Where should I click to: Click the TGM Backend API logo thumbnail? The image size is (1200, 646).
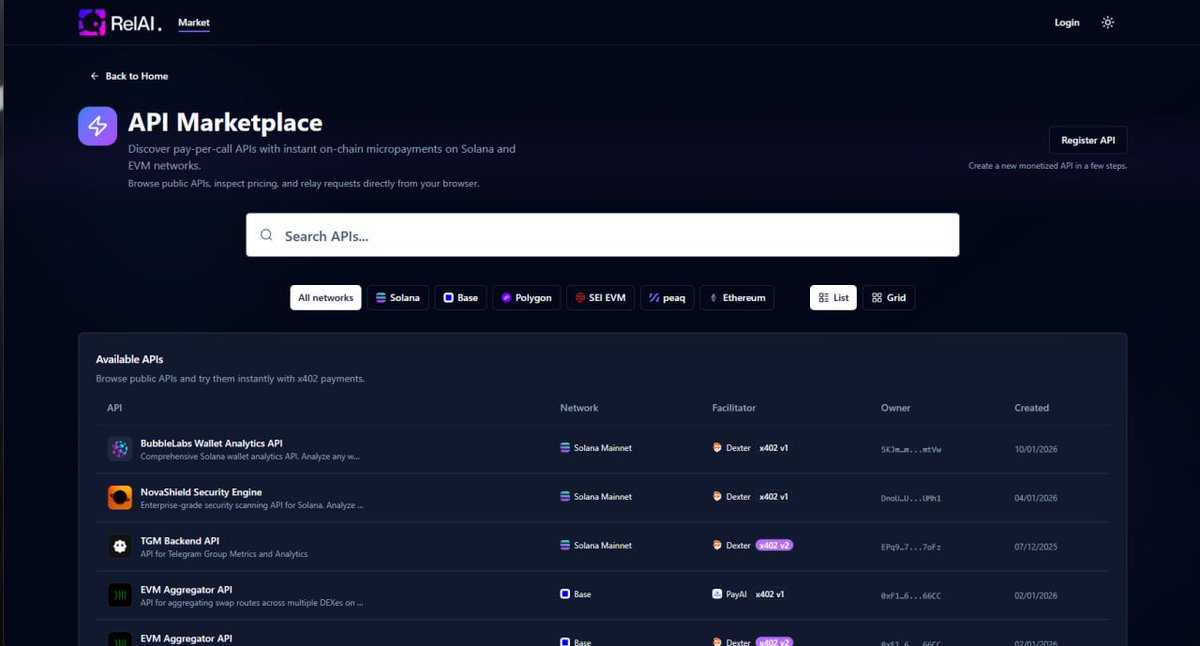(120, 547)
